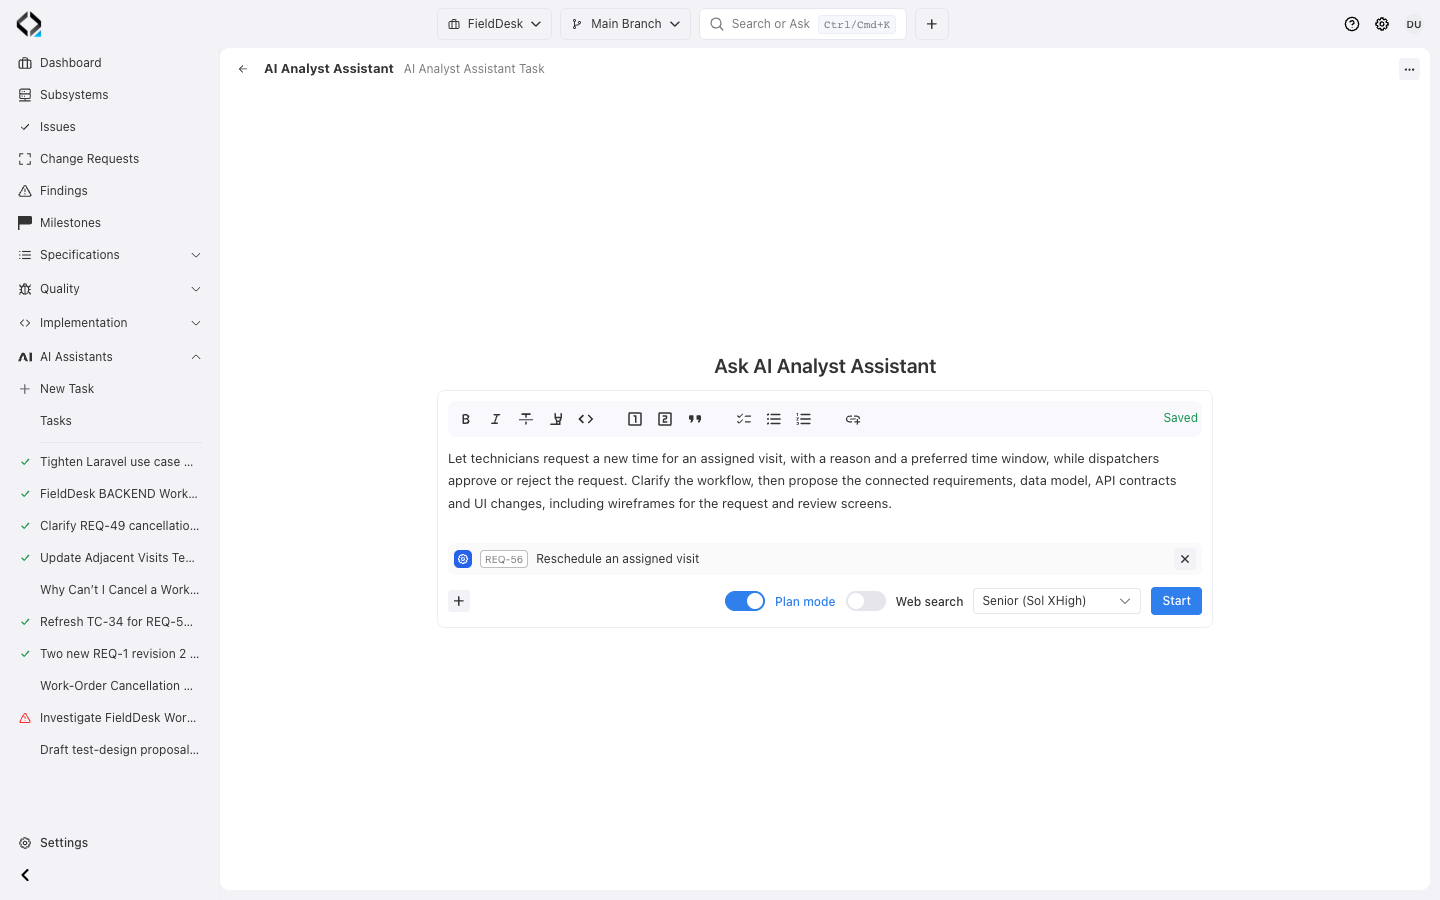Apply italic formatting in the editor toolbar
The height and width of the screenshot is (900, 1440).
pyautogui.click(x=496, y=419)
